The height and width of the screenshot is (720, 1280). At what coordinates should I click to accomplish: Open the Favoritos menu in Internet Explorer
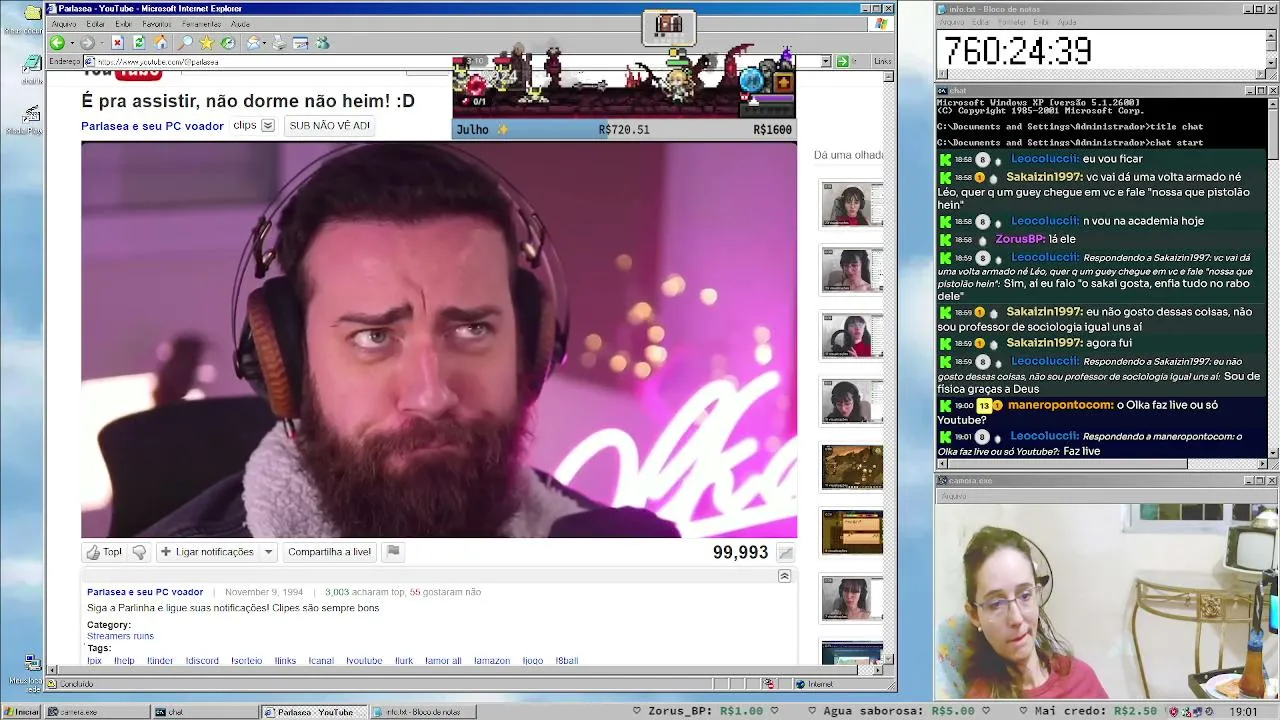tap(157, 24)
